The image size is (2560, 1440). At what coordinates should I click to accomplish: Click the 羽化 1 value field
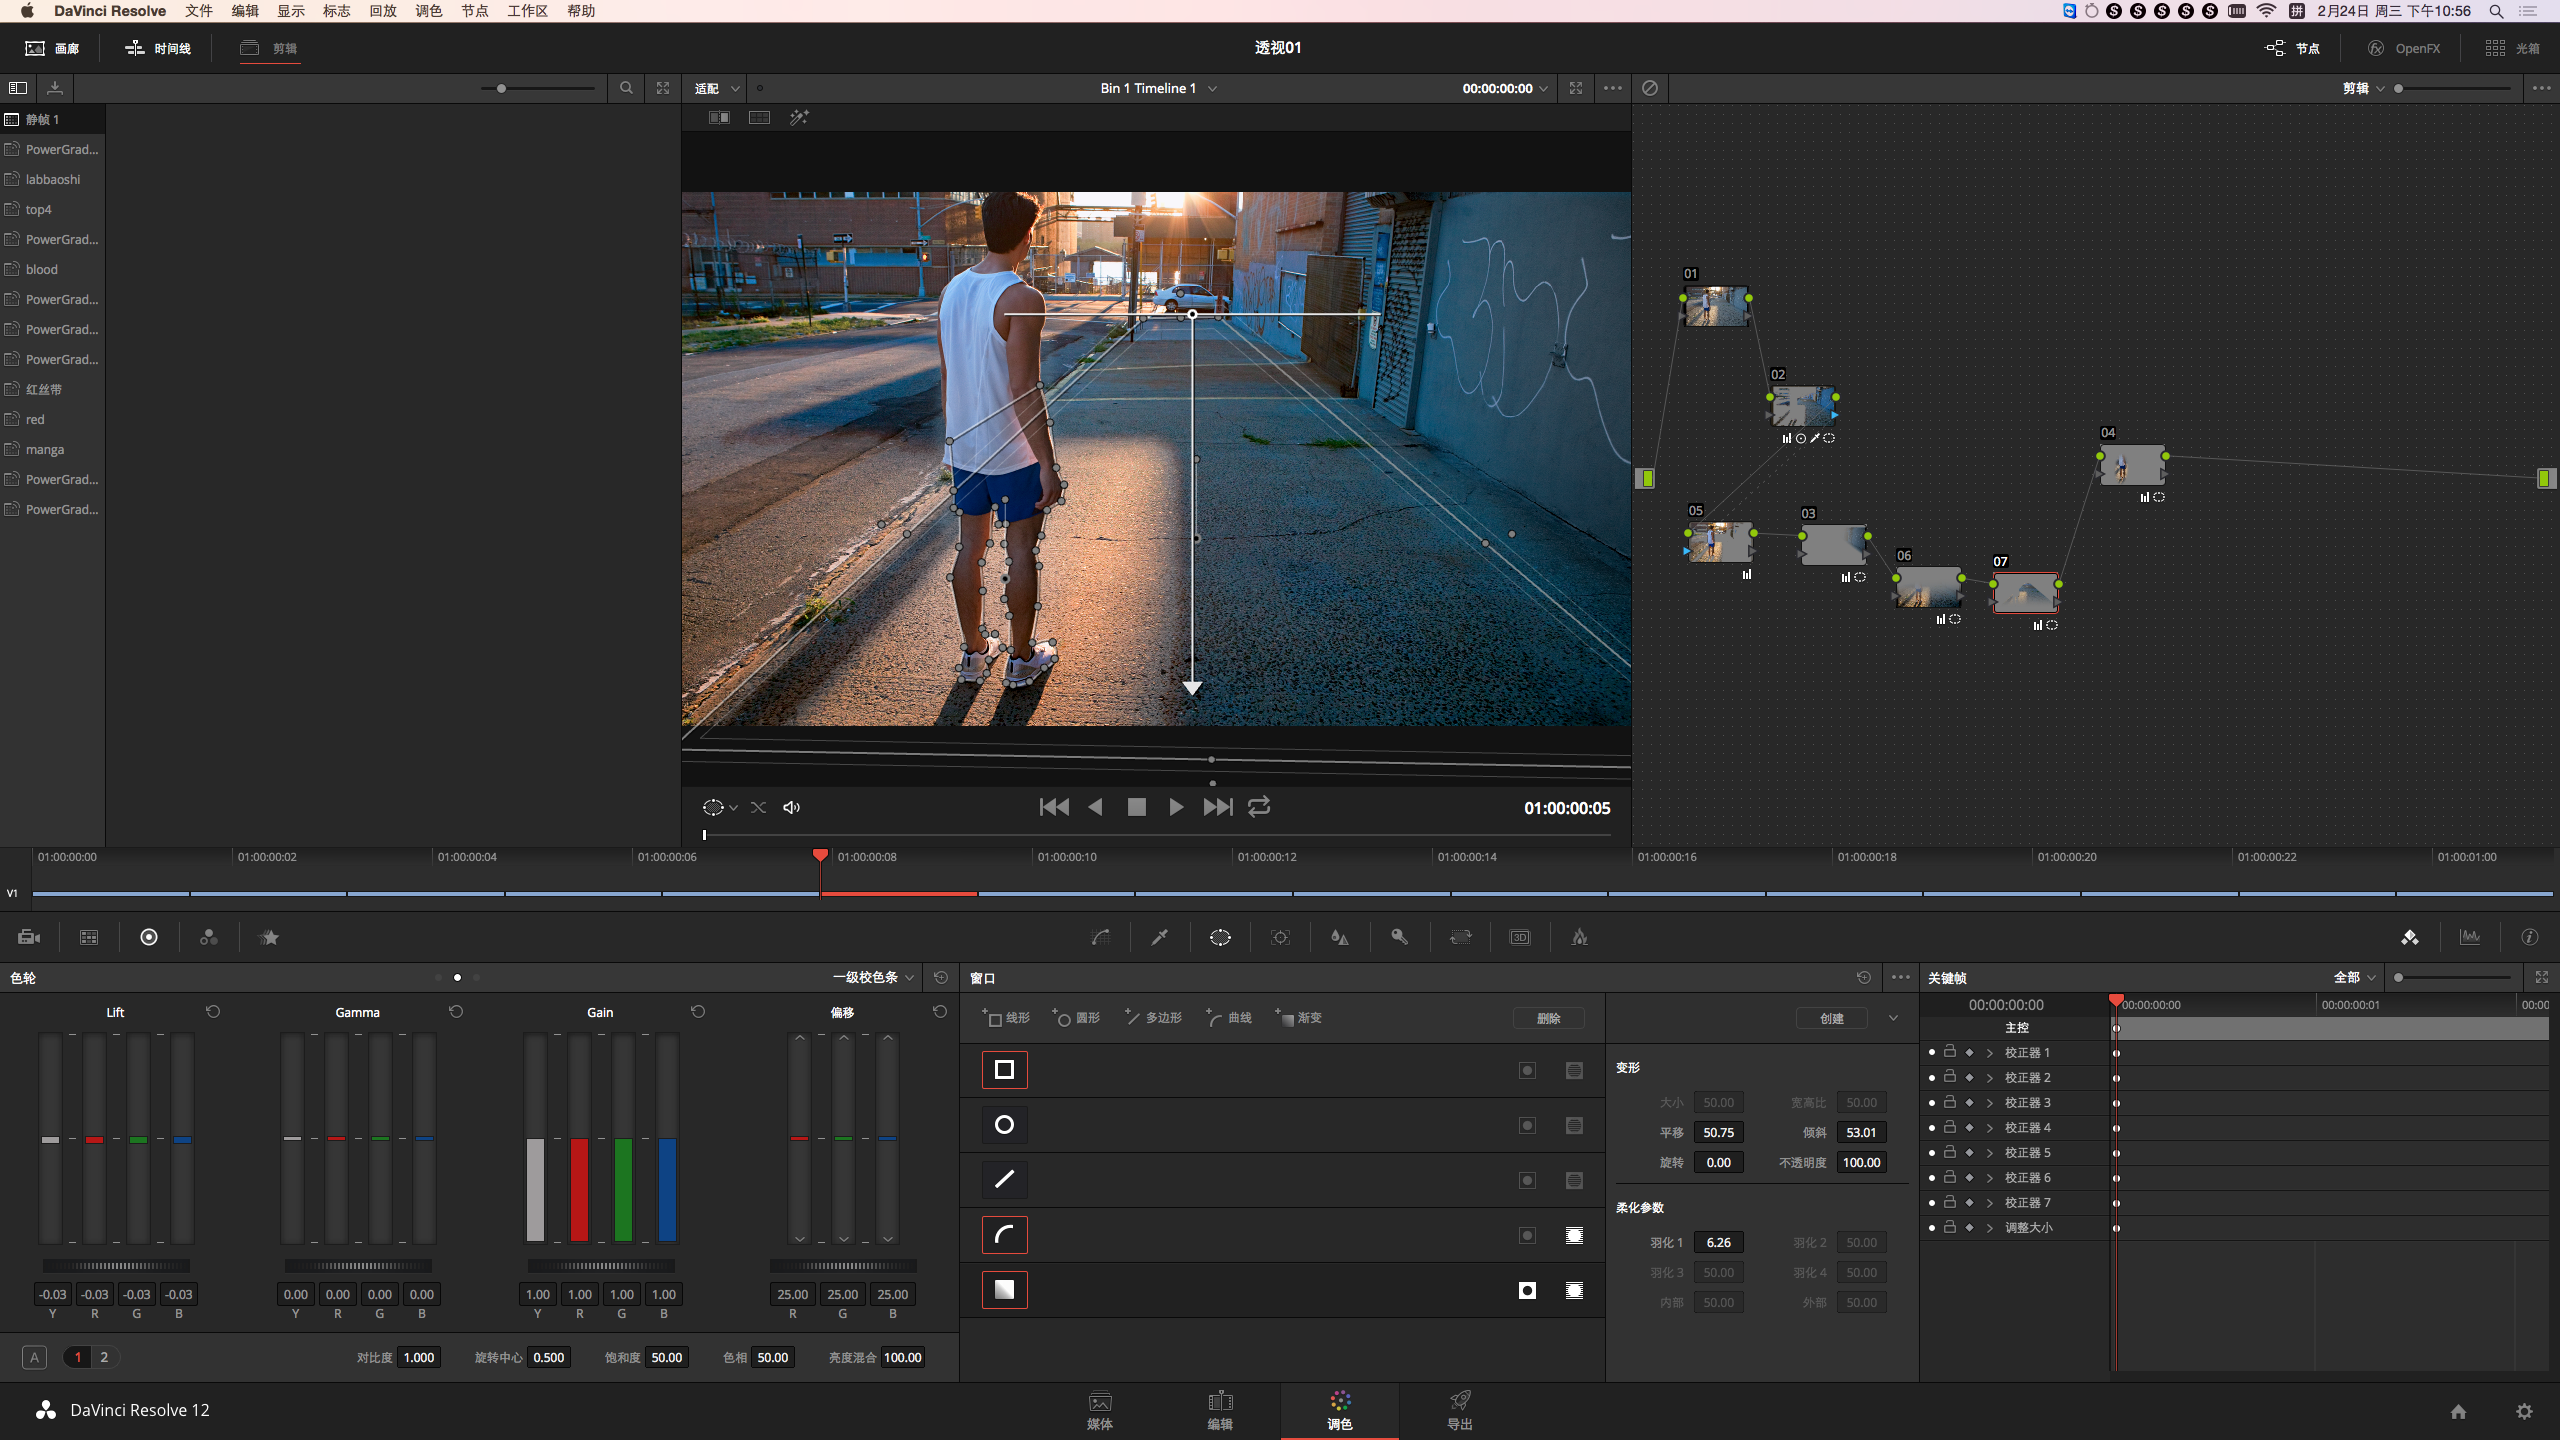click(1718, 1242)
